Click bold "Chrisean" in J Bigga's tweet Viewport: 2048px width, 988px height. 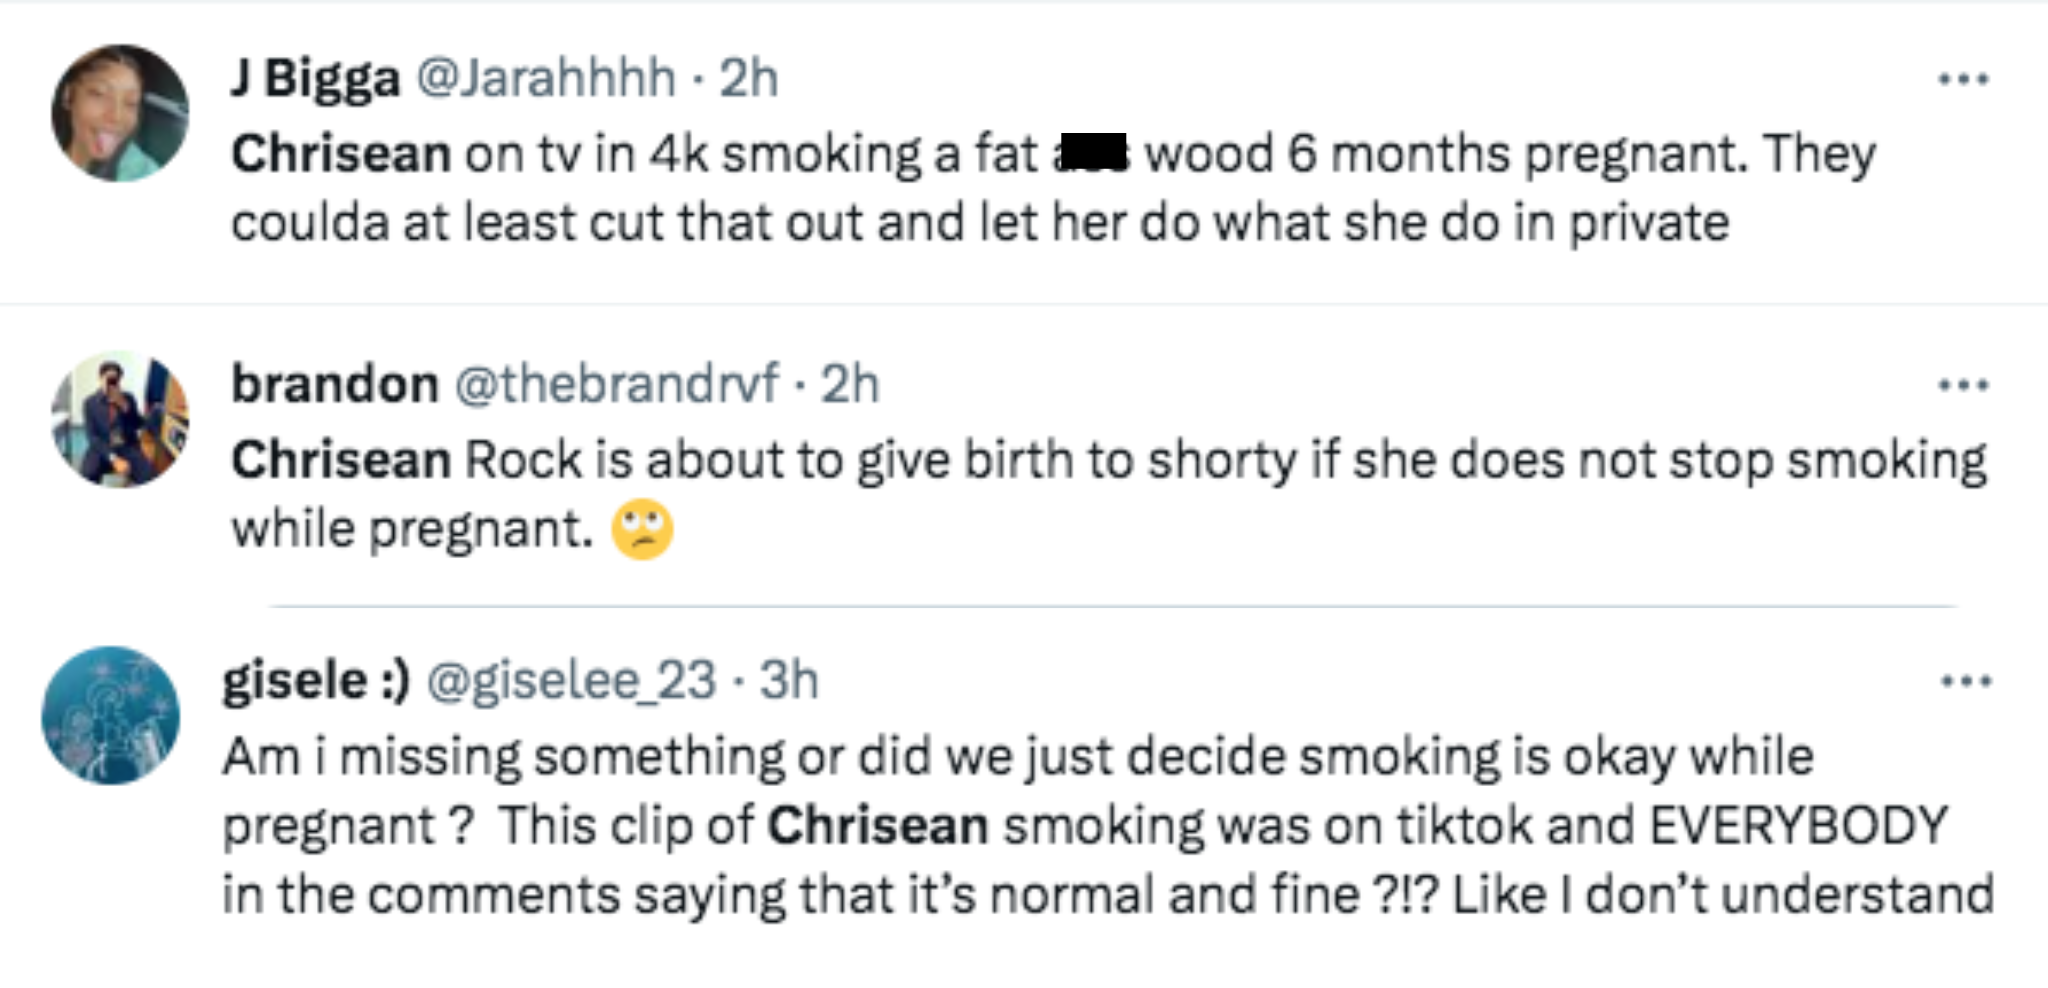341,155
